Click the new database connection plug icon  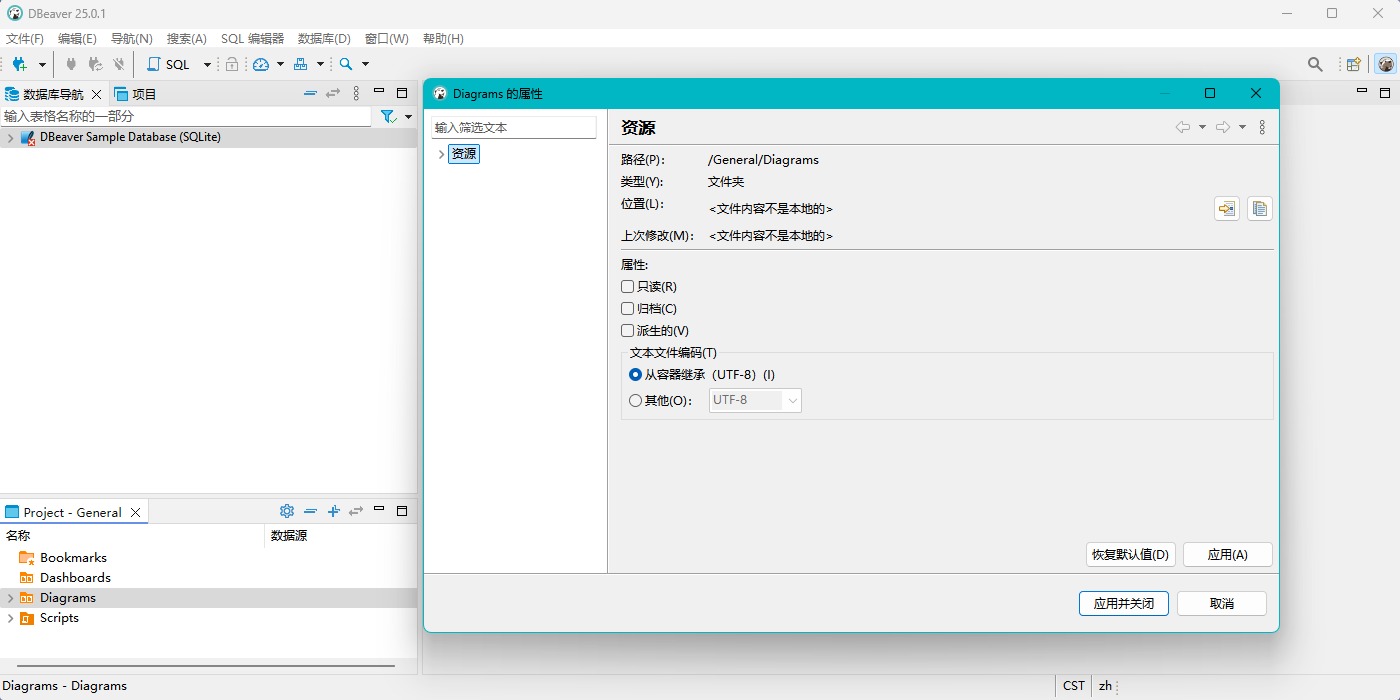coord(19,64)
